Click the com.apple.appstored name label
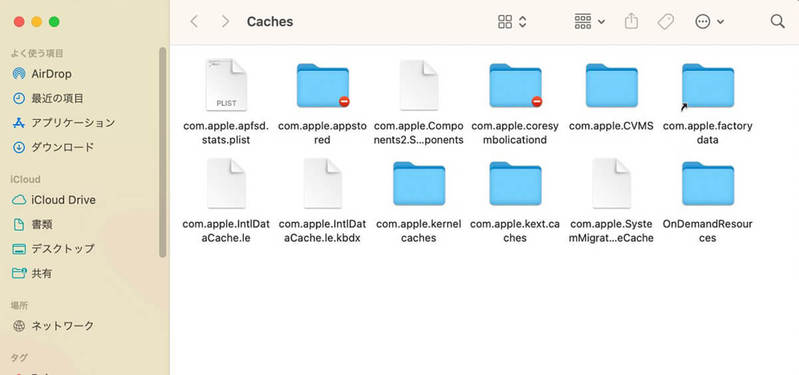799x375 pixels. (322, 132)
